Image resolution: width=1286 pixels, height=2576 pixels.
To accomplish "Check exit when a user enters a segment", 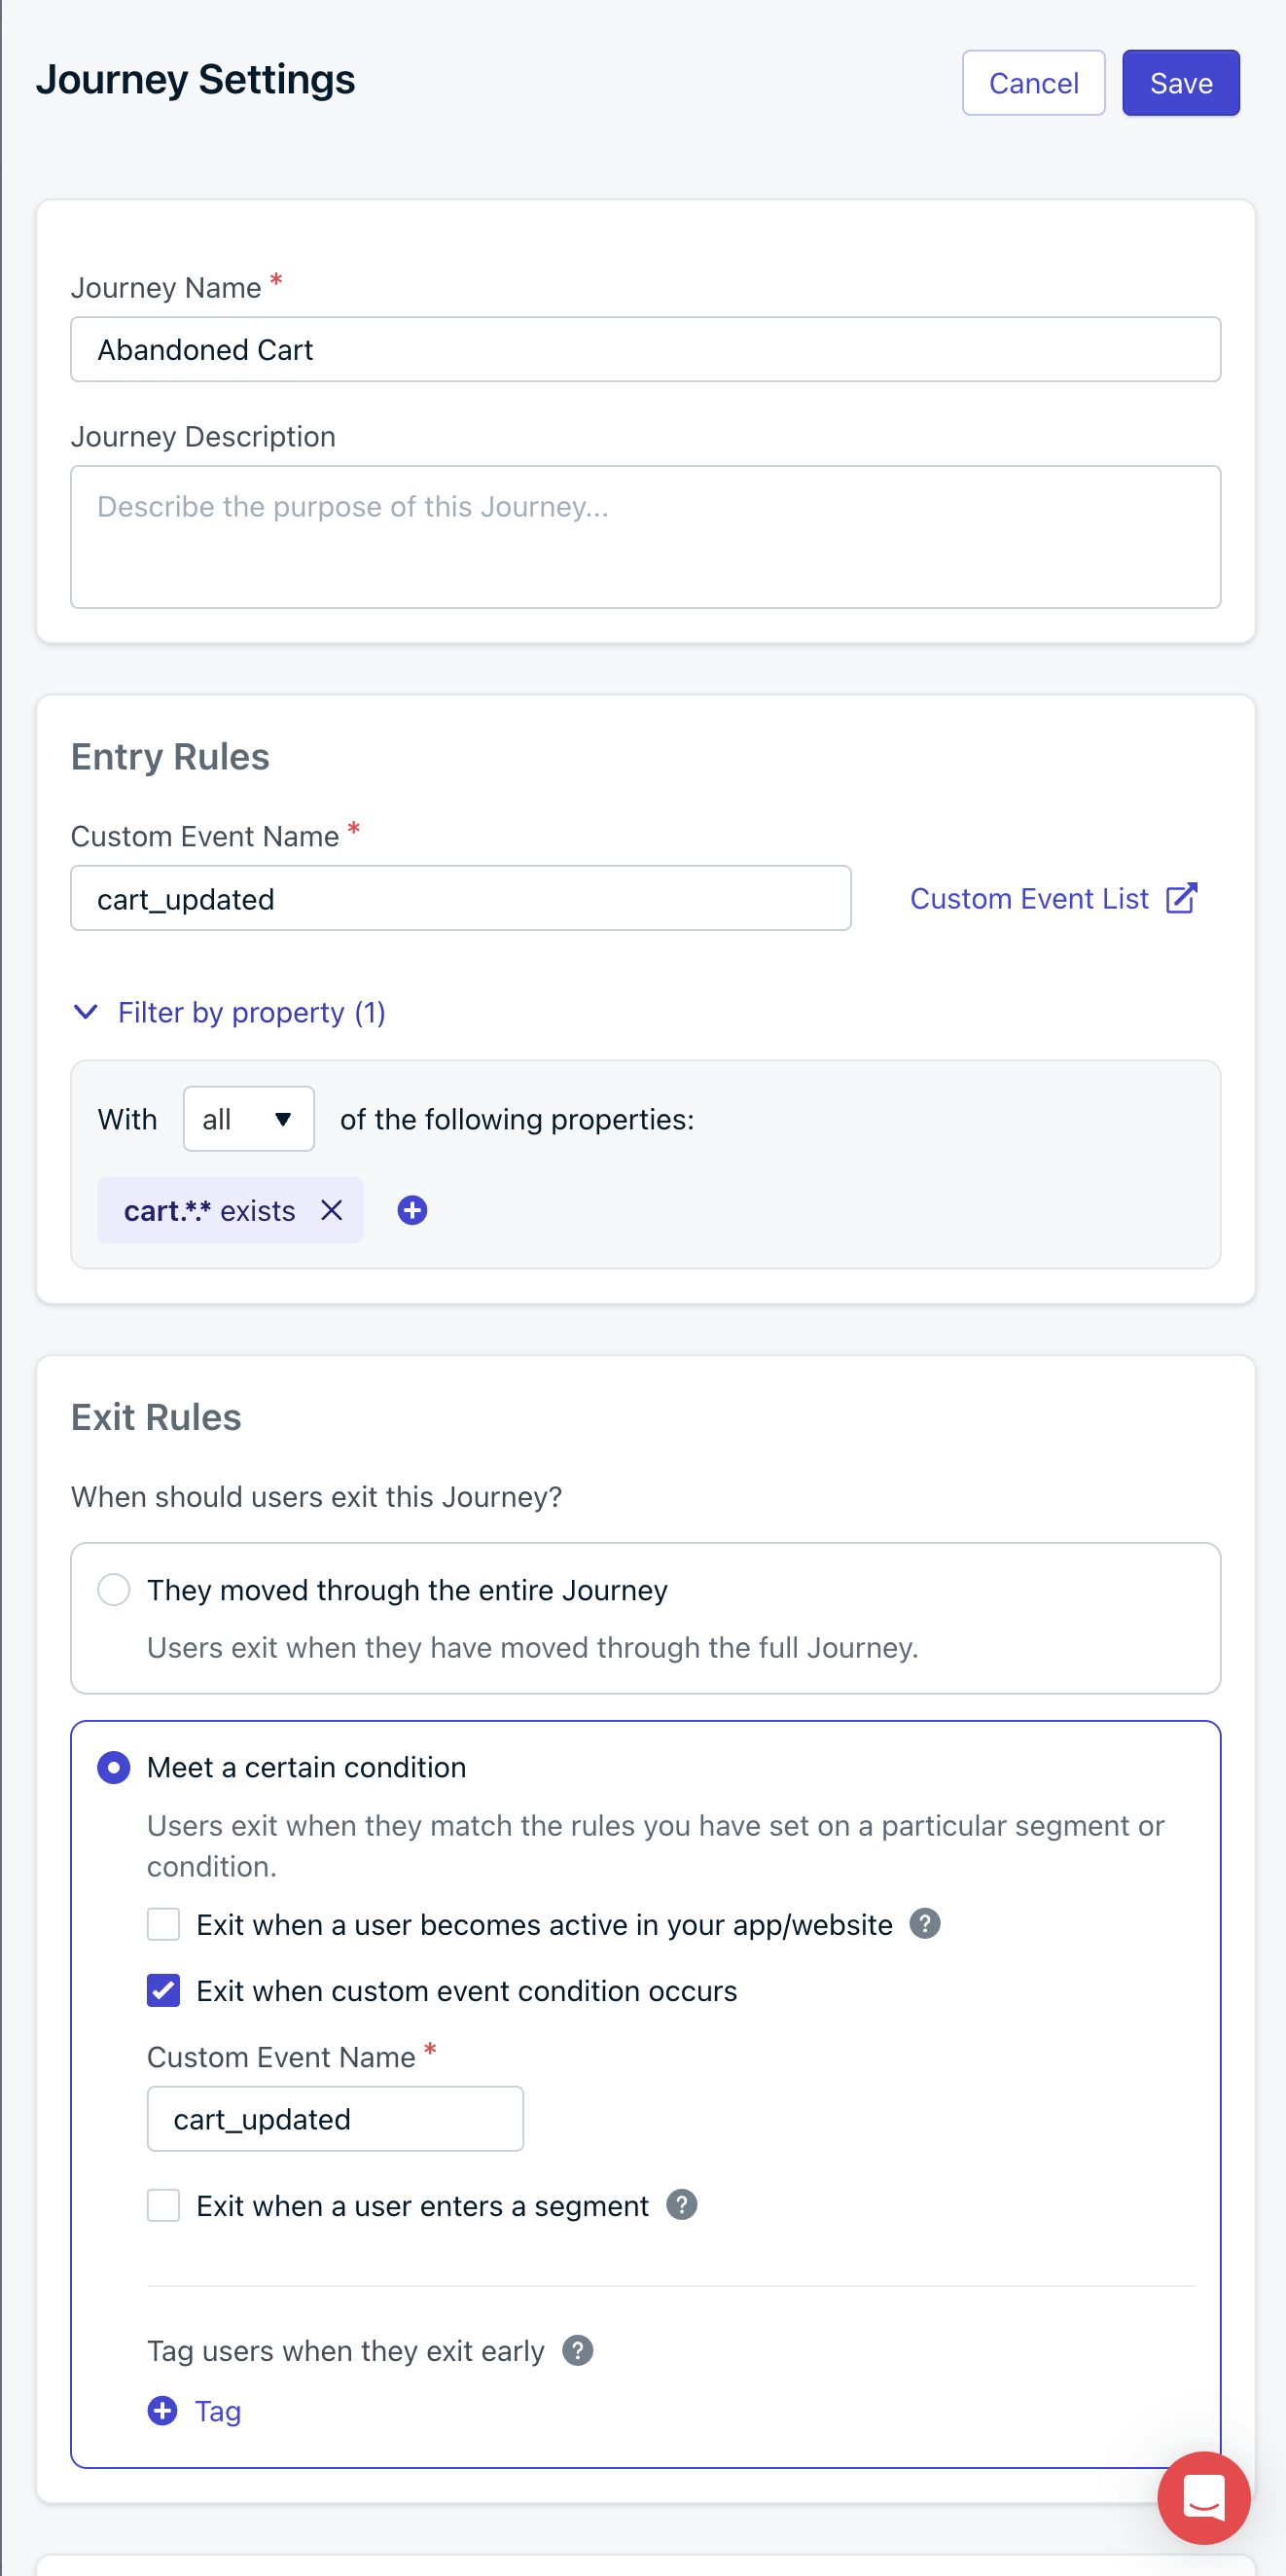I will coord(163,2204).
